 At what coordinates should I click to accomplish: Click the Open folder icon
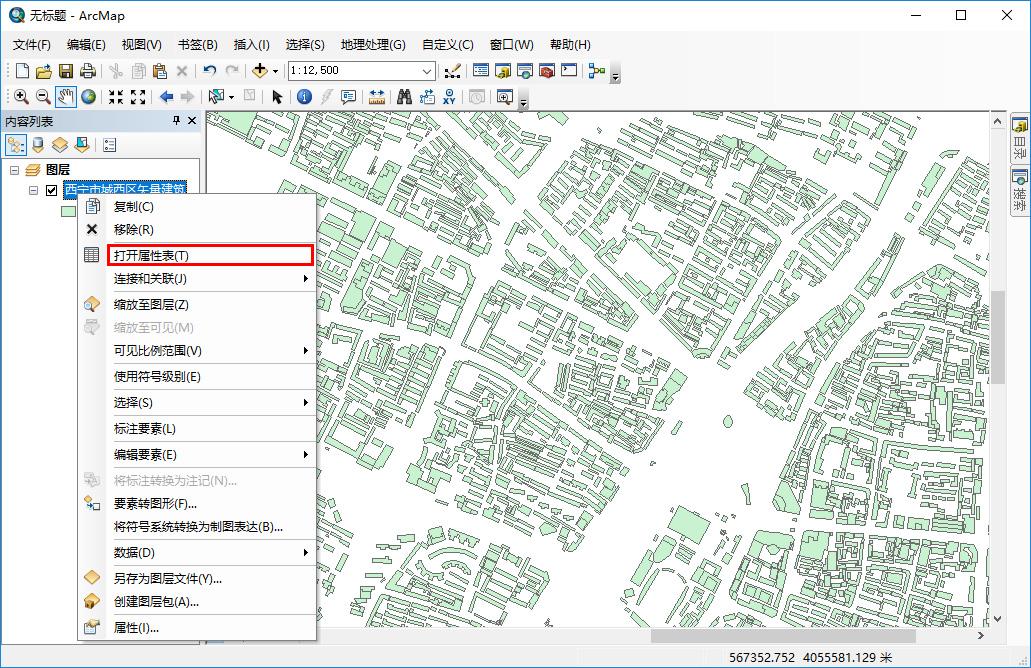coord(43,71)
